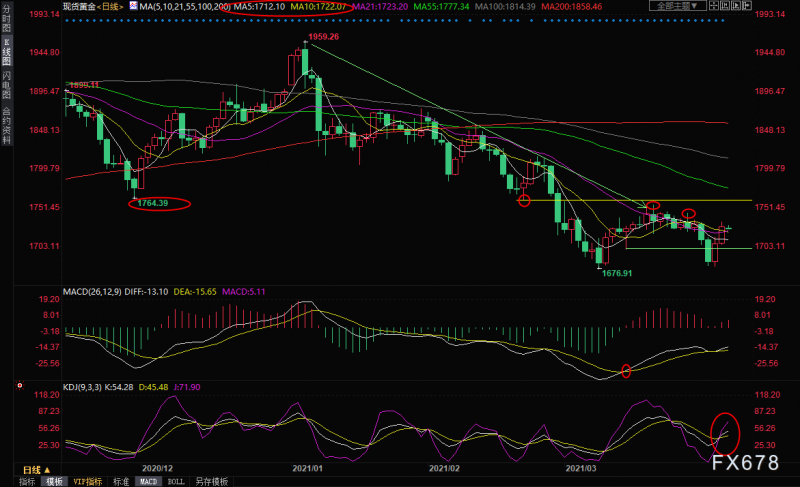Click the expand-width arrows icon at top right
The image size is (800, 487).
714,6
